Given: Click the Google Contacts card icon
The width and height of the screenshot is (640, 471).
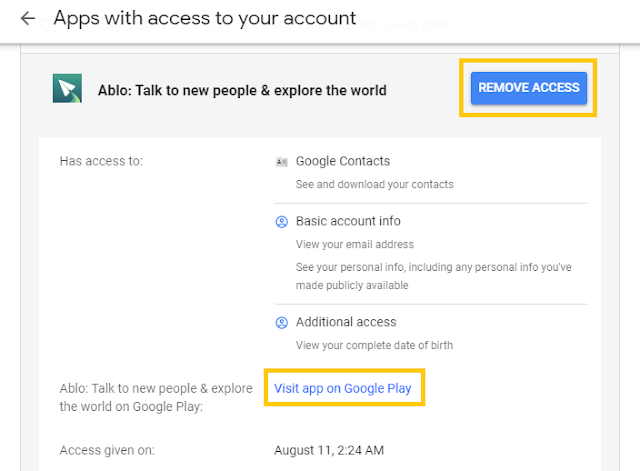Looking at the screenshot, I should coord(282,162).
